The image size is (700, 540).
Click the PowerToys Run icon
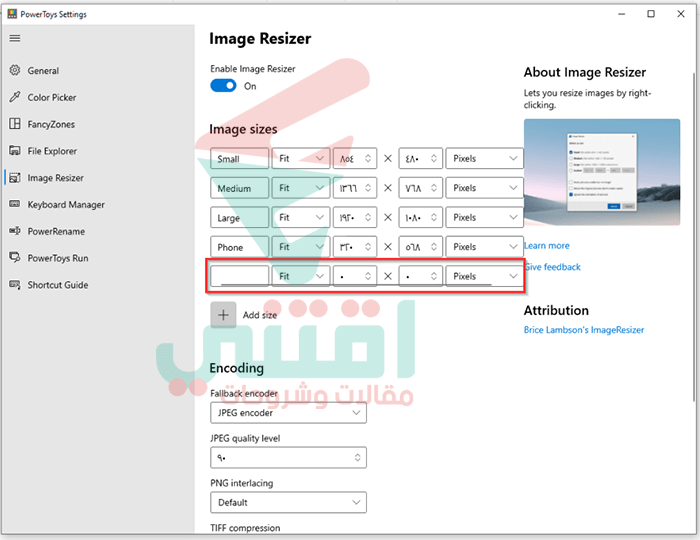pos(15,258)
